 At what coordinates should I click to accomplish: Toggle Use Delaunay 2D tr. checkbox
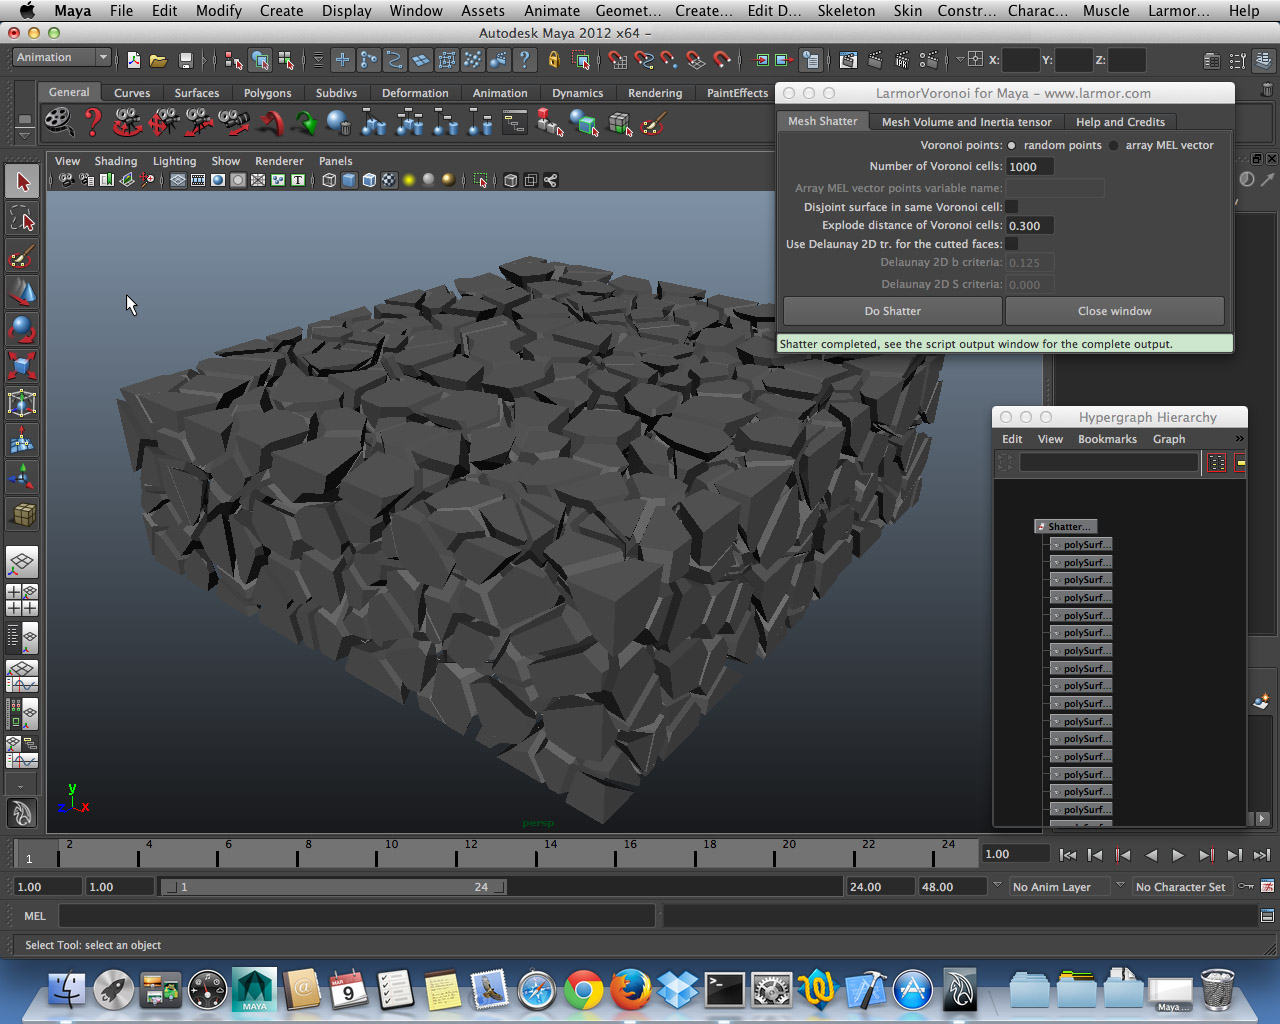point(1012,244)
